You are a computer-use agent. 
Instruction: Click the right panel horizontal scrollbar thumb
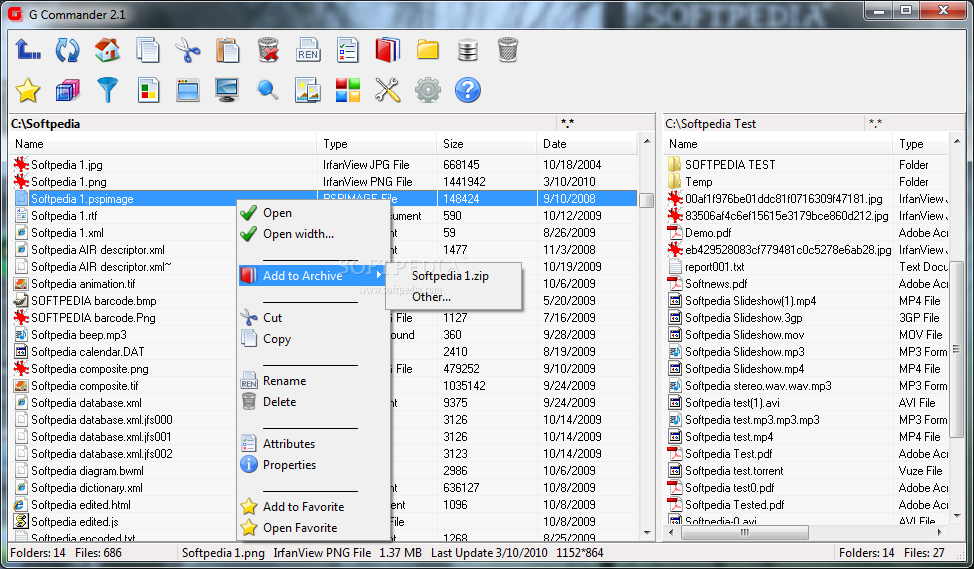(x=745, y=532)
